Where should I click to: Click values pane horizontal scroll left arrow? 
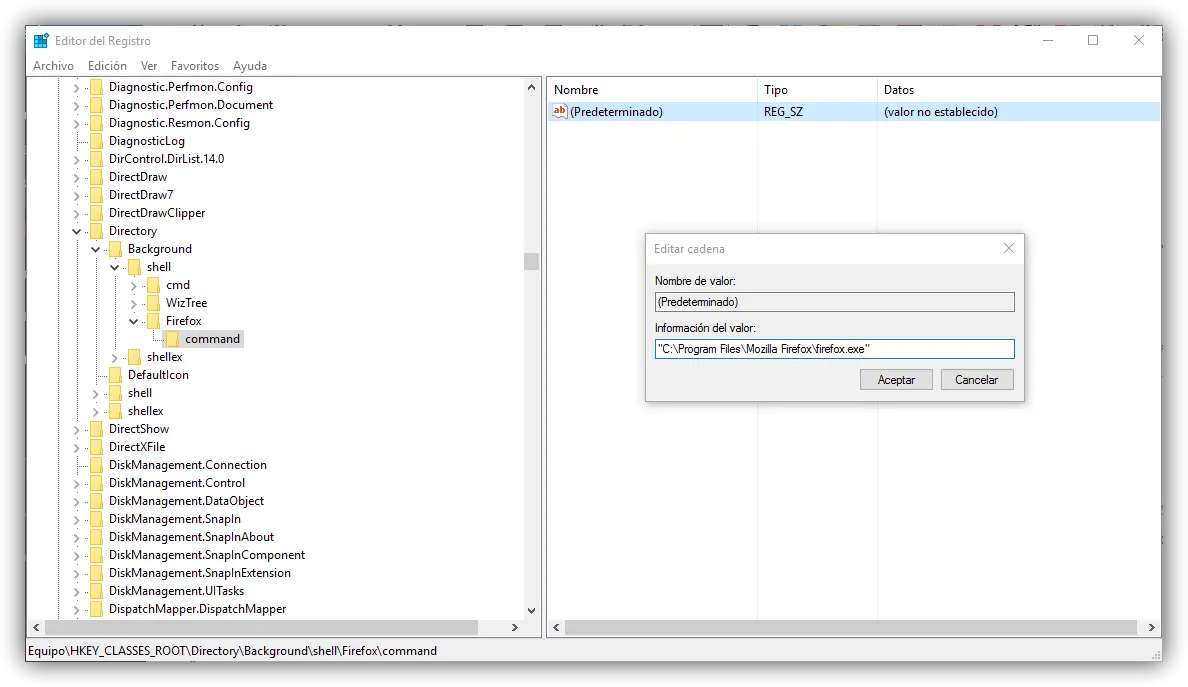point(556,627)
